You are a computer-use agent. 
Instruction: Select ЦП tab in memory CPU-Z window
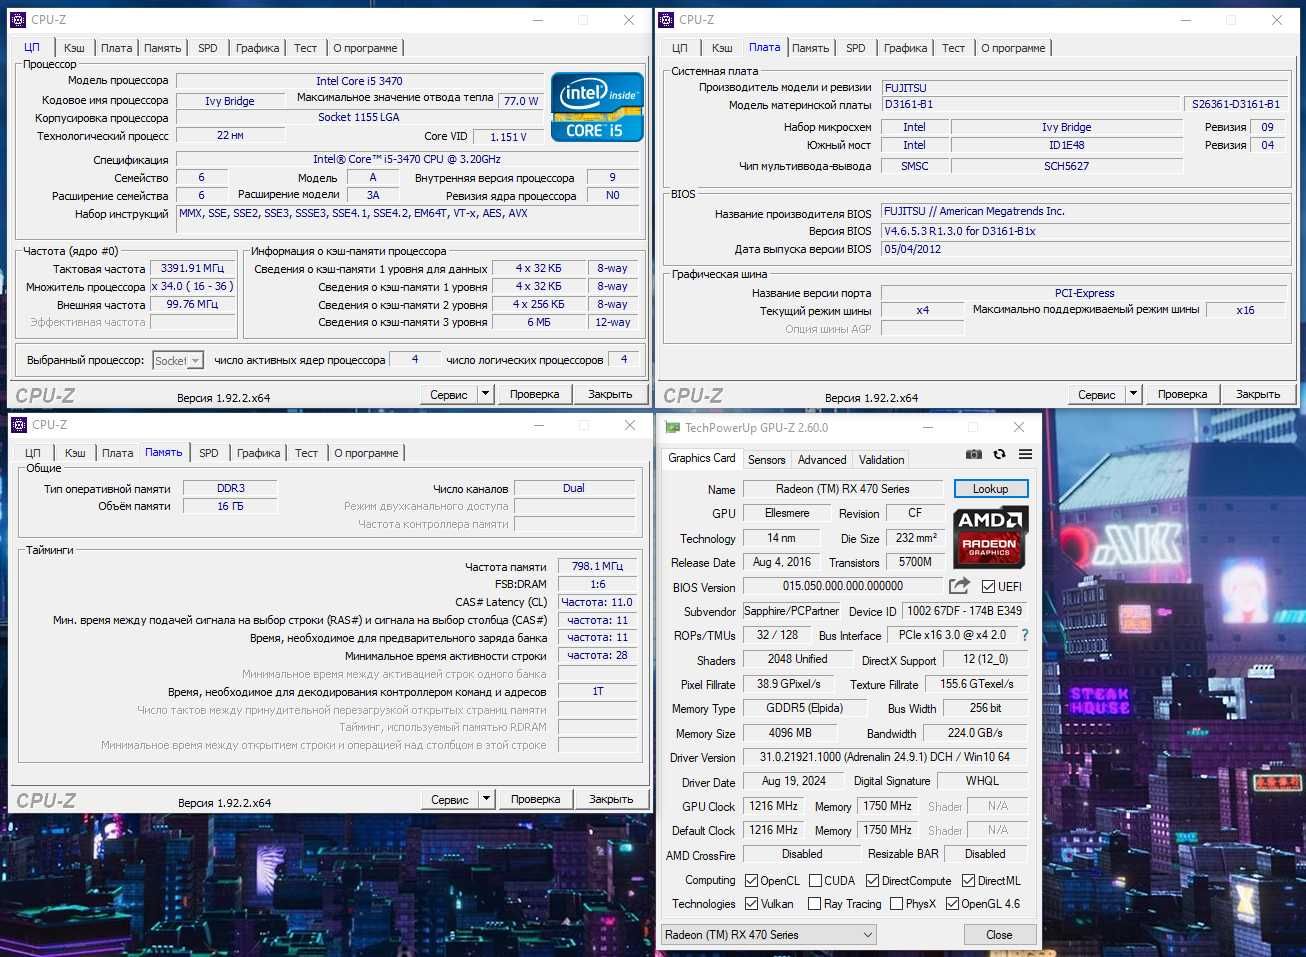33,453
